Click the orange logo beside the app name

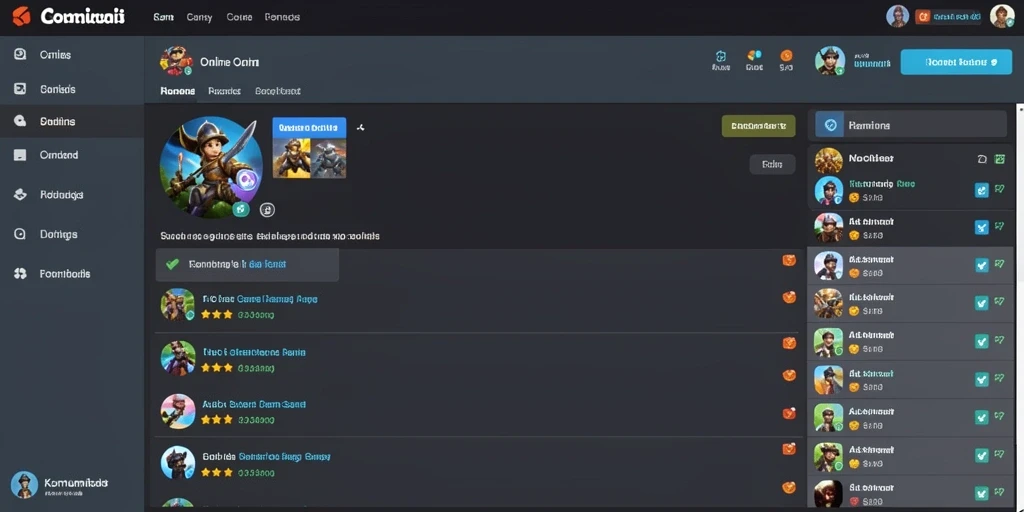click(x=21, y=16)
